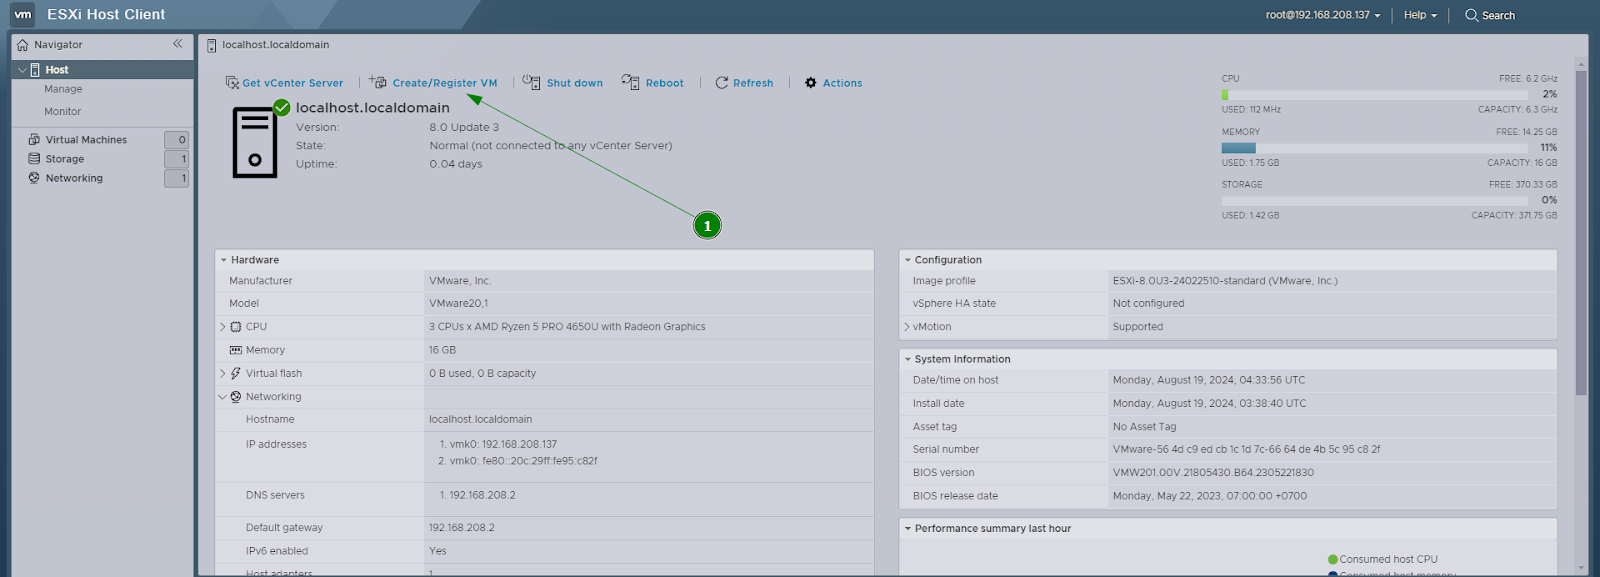This screenshot has width=1600, height=577.
Task: Click the Shut down power icon
Action: (x=531, y=82)
